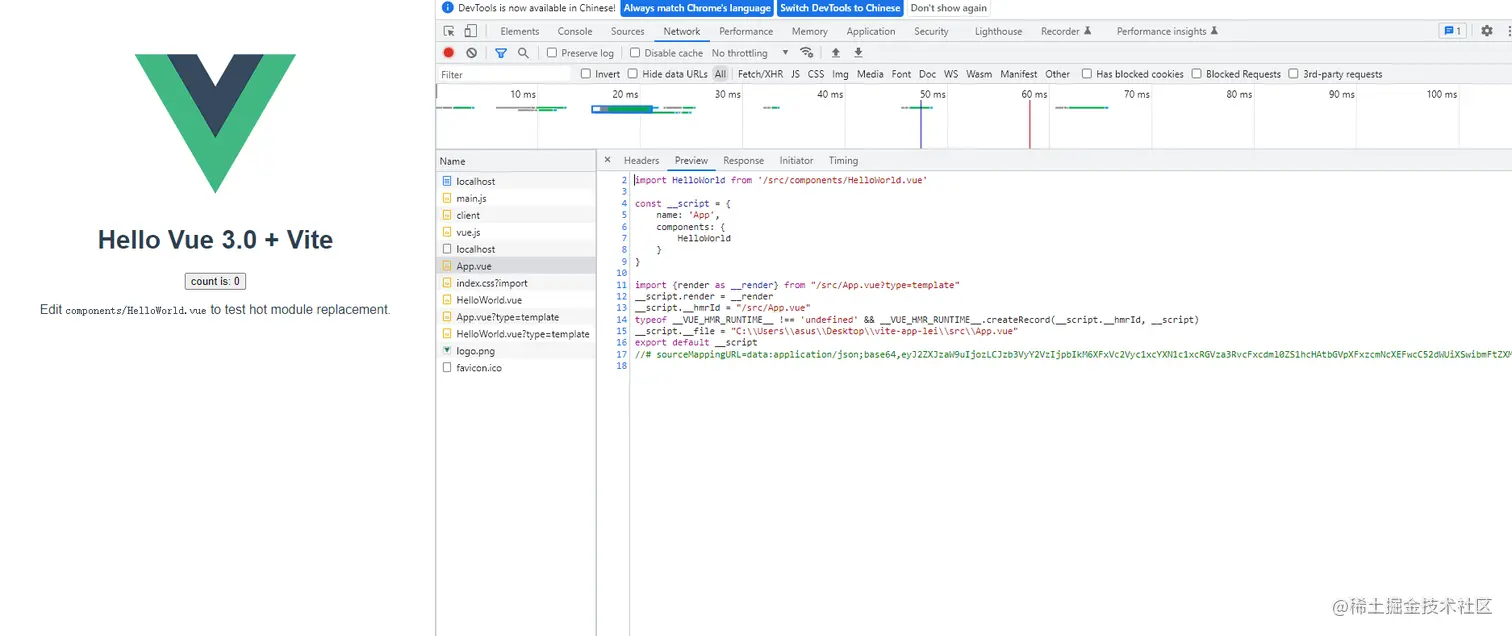Viewport: 1512px width, 636px height.
Task: Open network conditions Wi-Fi gear icon
Action: pyautogui.click(x=807, y=53)
